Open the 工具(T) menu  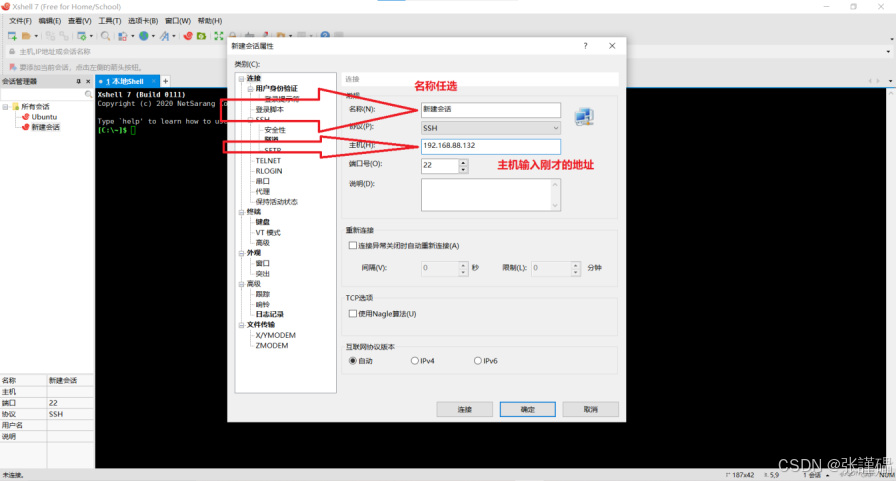point(109,21)
